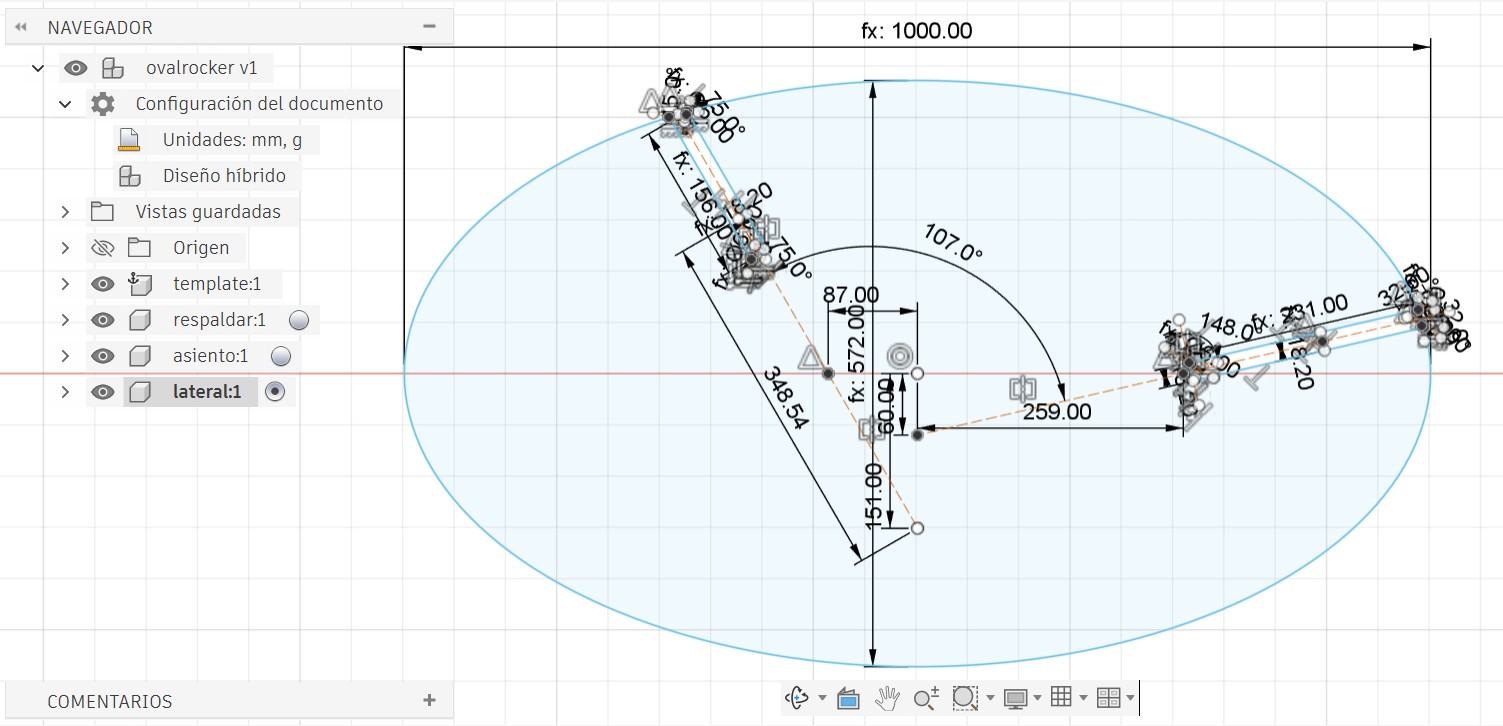
Task: Click the 348.54 diagonal dimension
Action: [787, 398]
